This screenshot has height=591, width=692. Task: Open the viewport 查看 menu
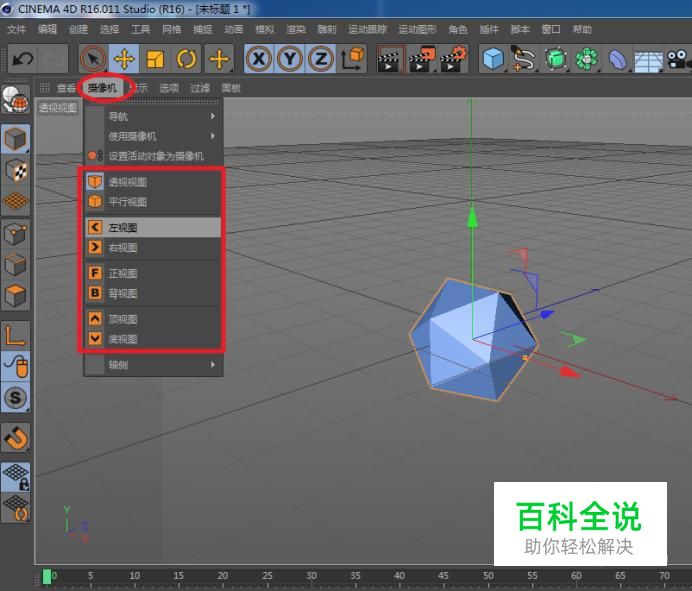[x=66, y=88]
